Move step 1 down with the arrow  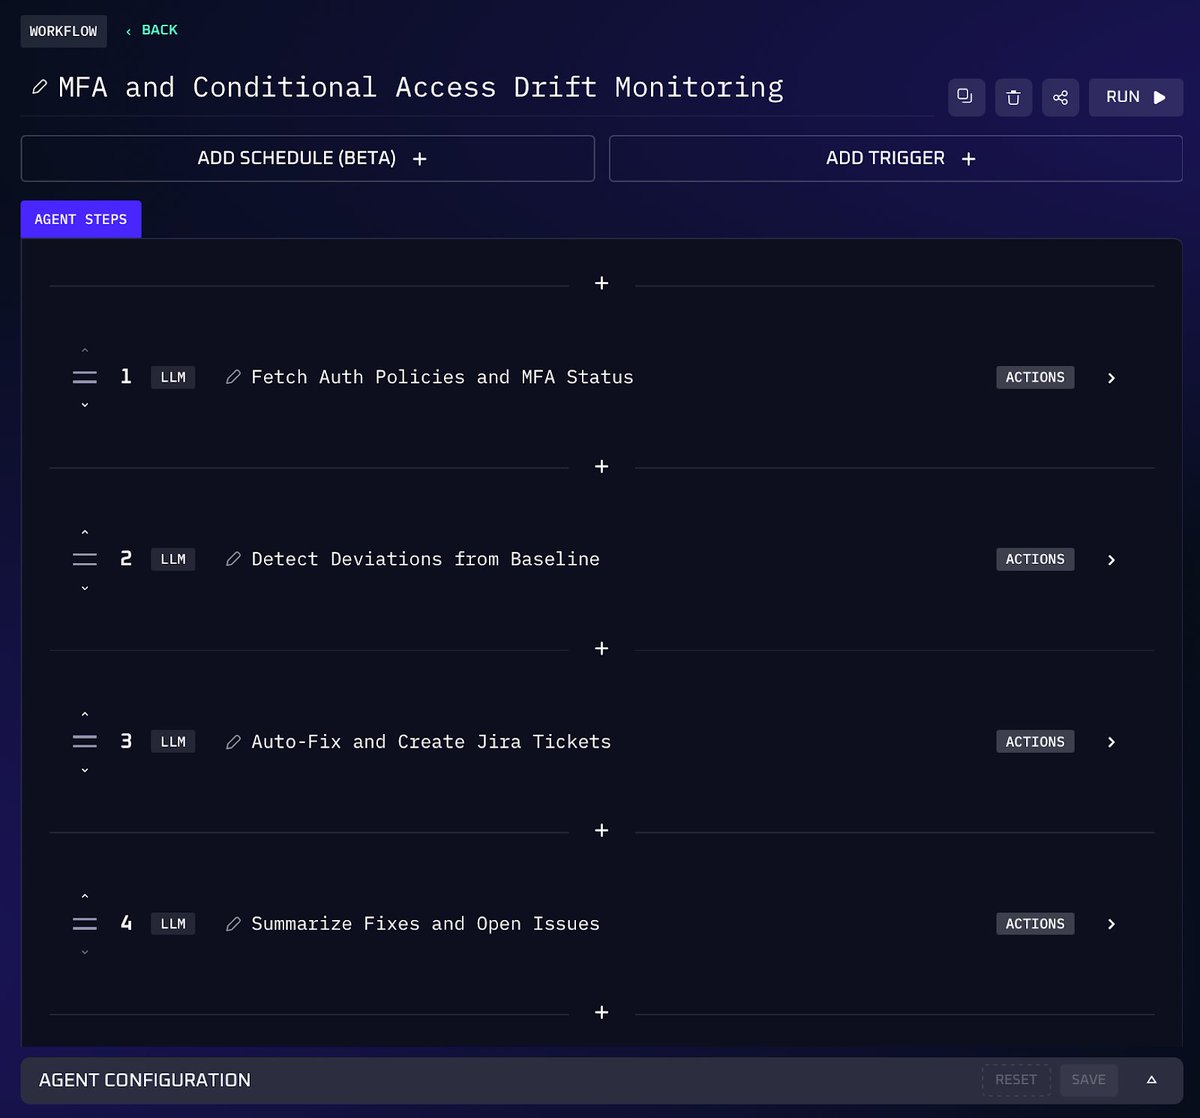(x=85, y=405)
